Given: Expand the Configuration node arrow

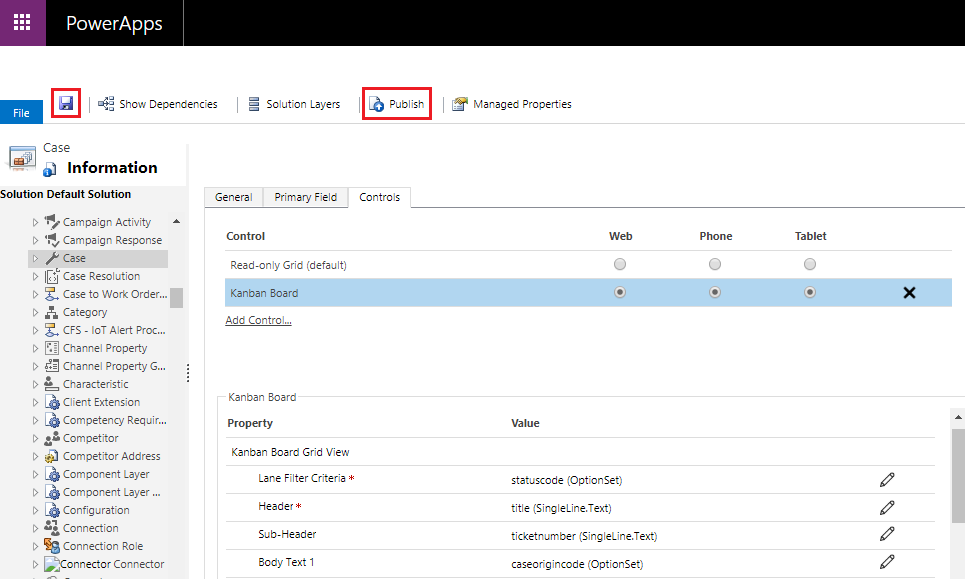Looking at the screenshot, I should 35,511.
